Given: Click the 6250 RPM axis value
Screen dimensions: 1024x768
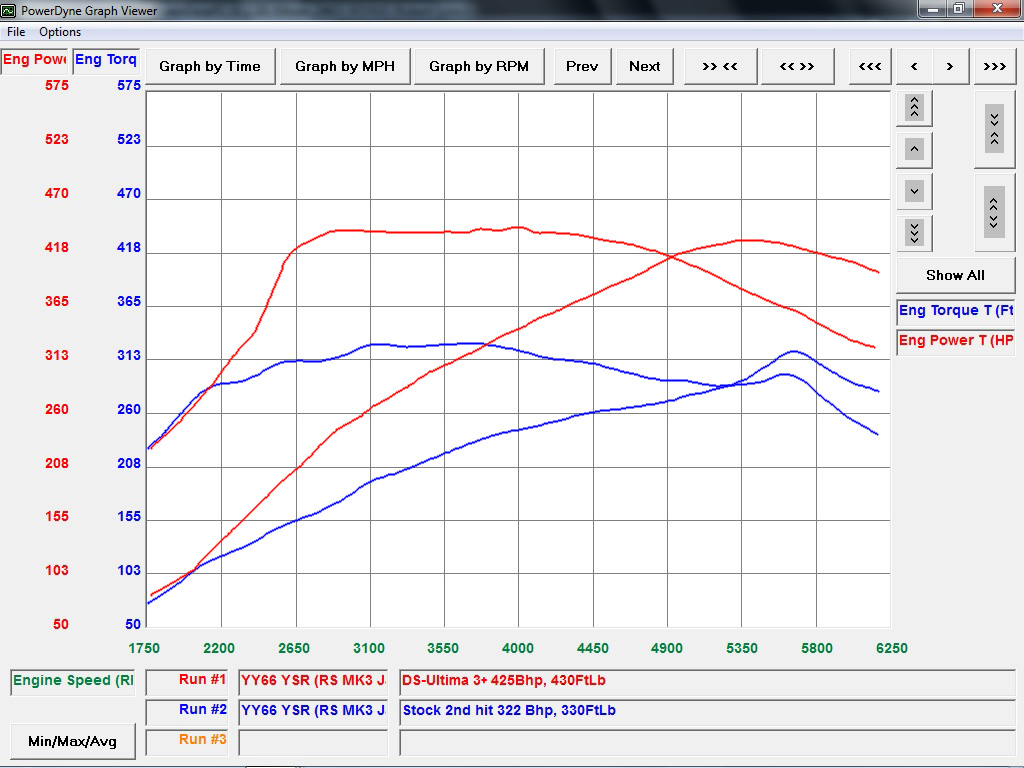Looking at the screenshot, I should coord(892,648).
